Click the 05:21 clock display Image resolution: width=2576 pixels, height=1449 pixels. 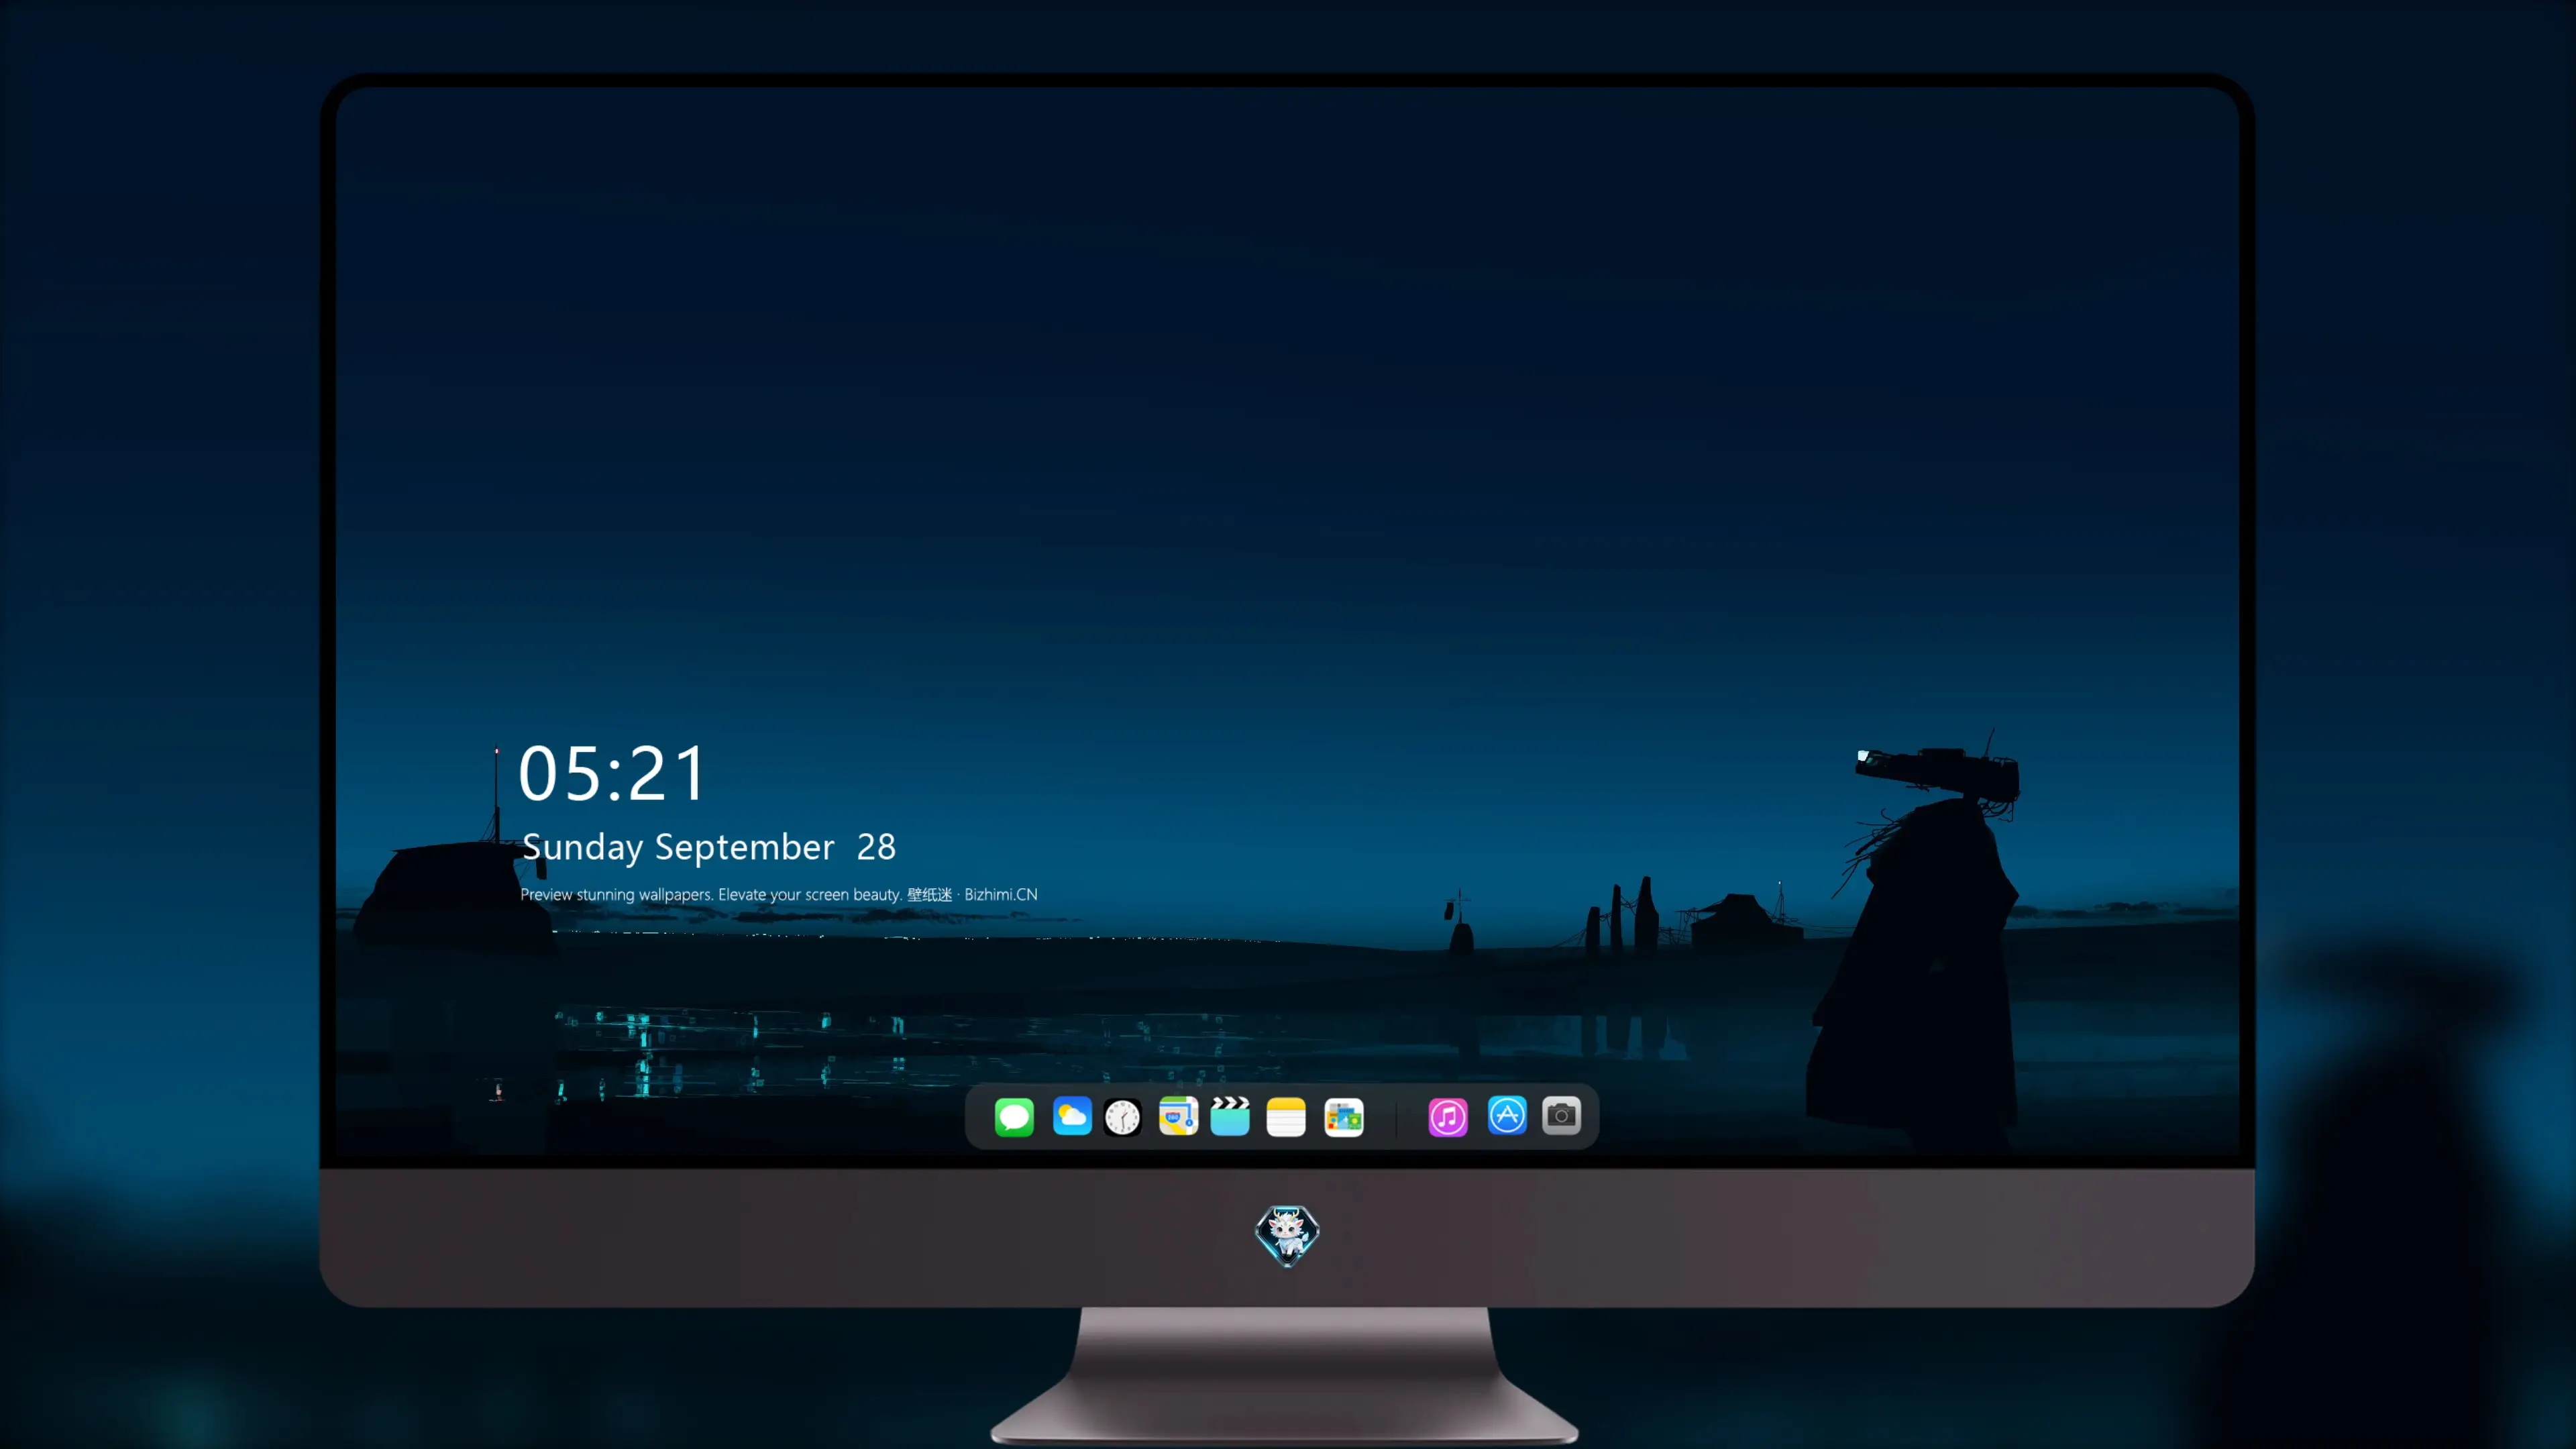612,774
